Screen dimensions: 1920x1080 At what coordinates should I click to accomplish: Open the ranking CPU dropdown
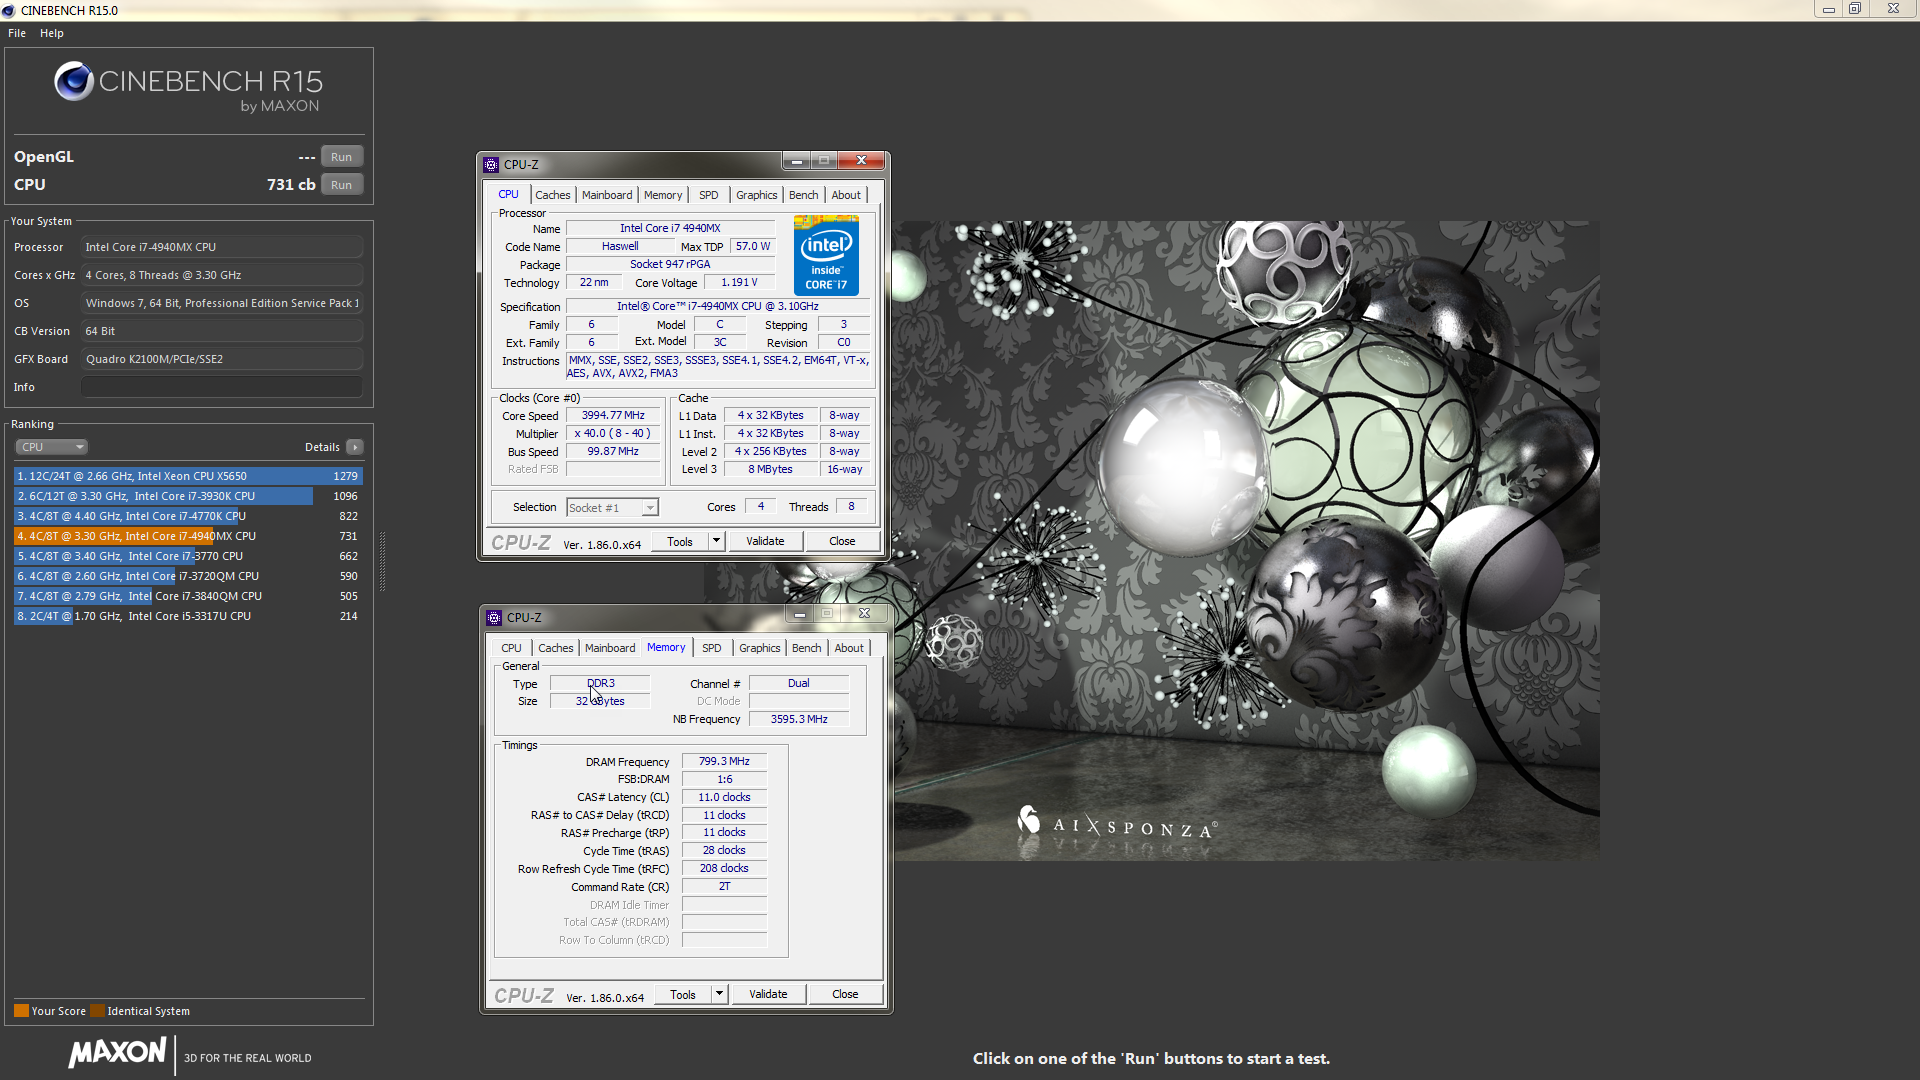(52, 447)
